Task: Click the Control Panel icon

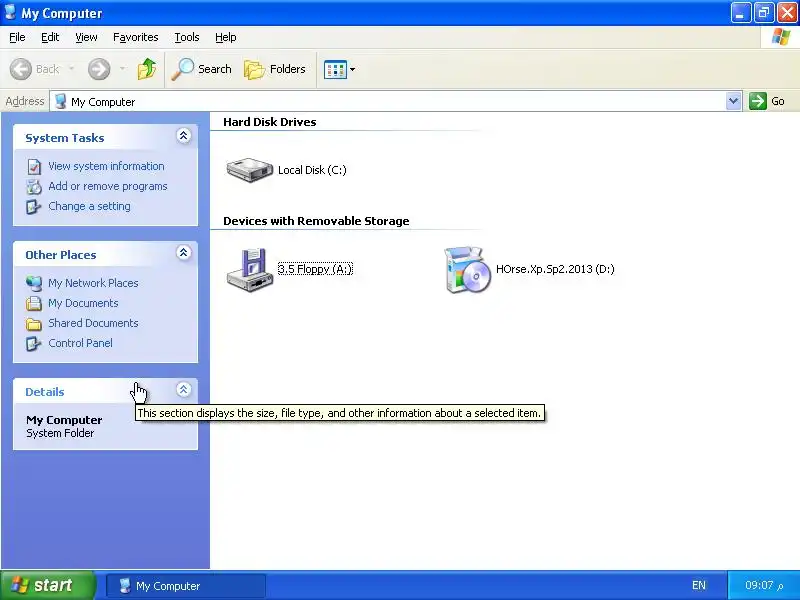Action: tap(34, 343)
